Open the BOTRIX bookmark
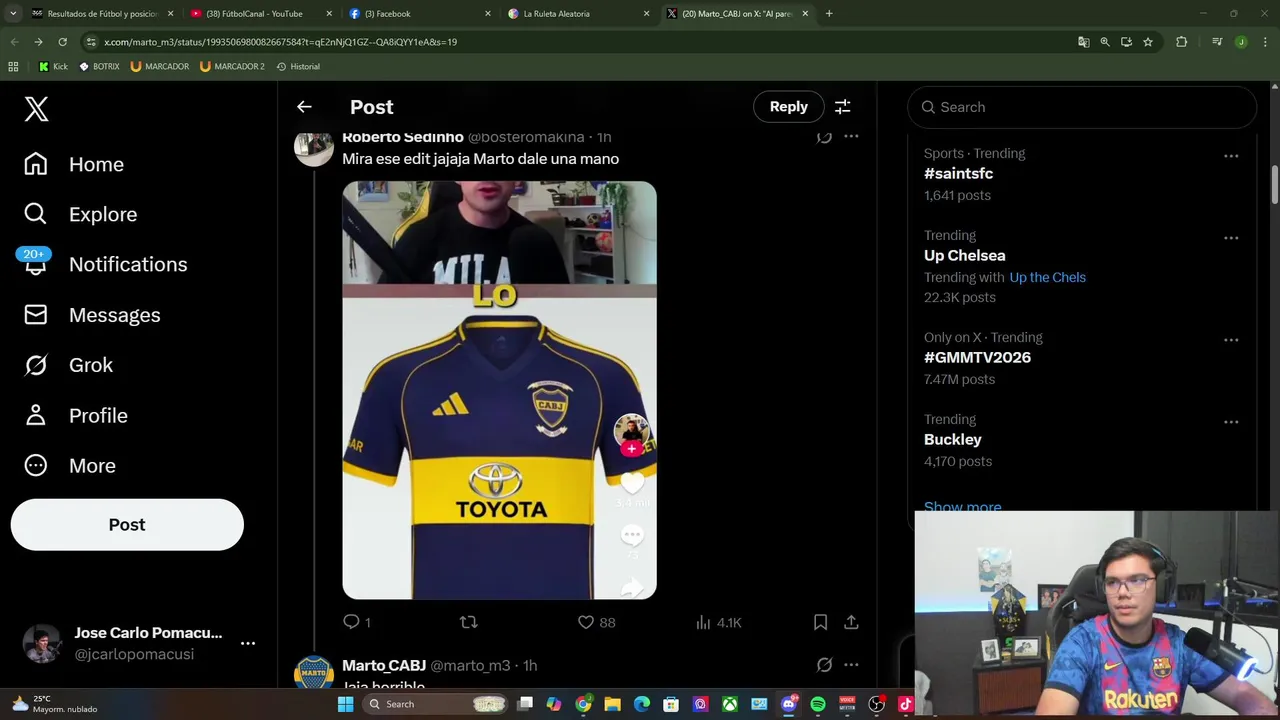This screenshot has height=720, width=1280. [99, 66]
